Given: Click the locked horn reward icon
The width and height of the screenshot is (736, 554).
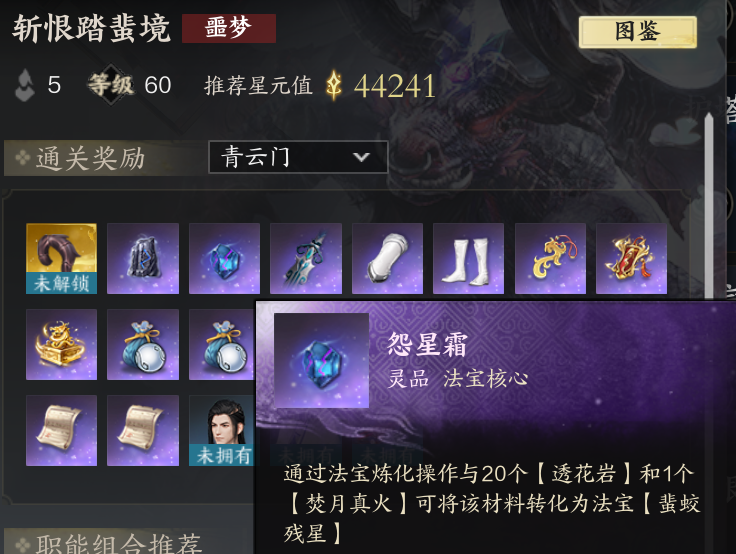Looking at the screenshot, I should tap(61, 259).
